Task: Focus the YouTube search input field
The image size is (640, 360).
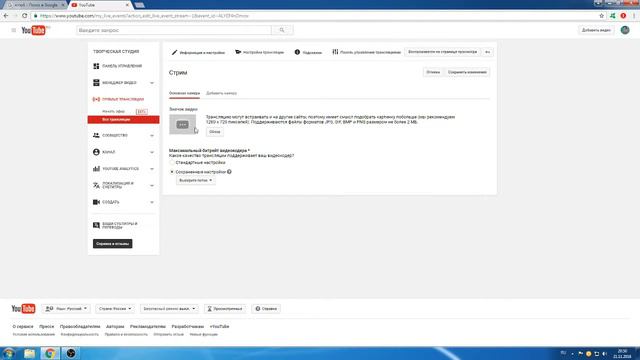Action: click(174, 30)
